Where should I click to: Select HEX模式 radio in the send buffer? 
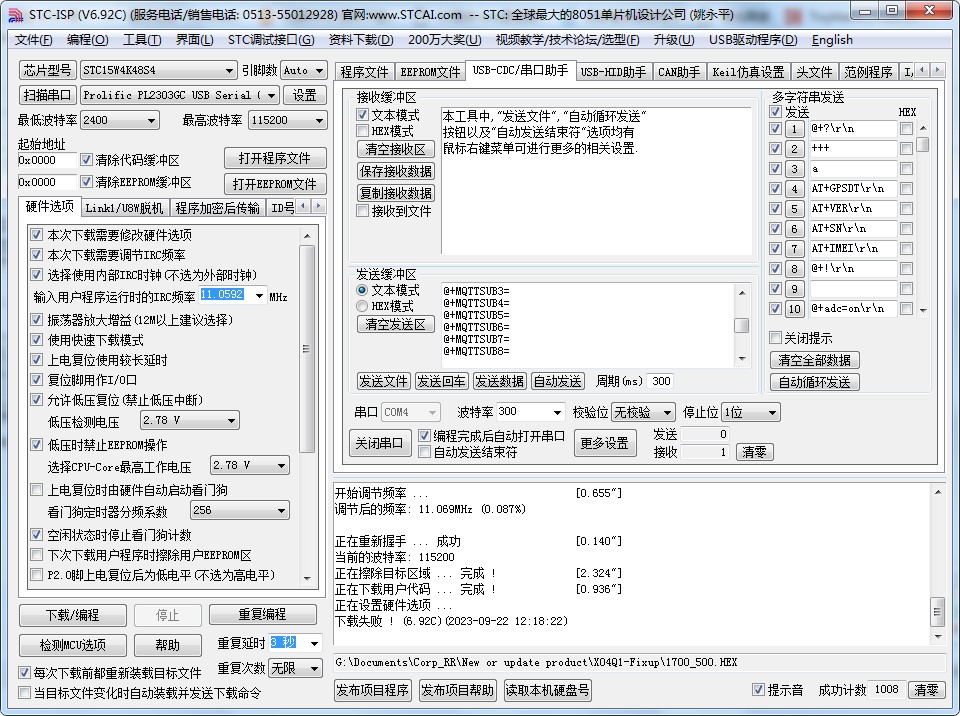(x=363, y=306)
